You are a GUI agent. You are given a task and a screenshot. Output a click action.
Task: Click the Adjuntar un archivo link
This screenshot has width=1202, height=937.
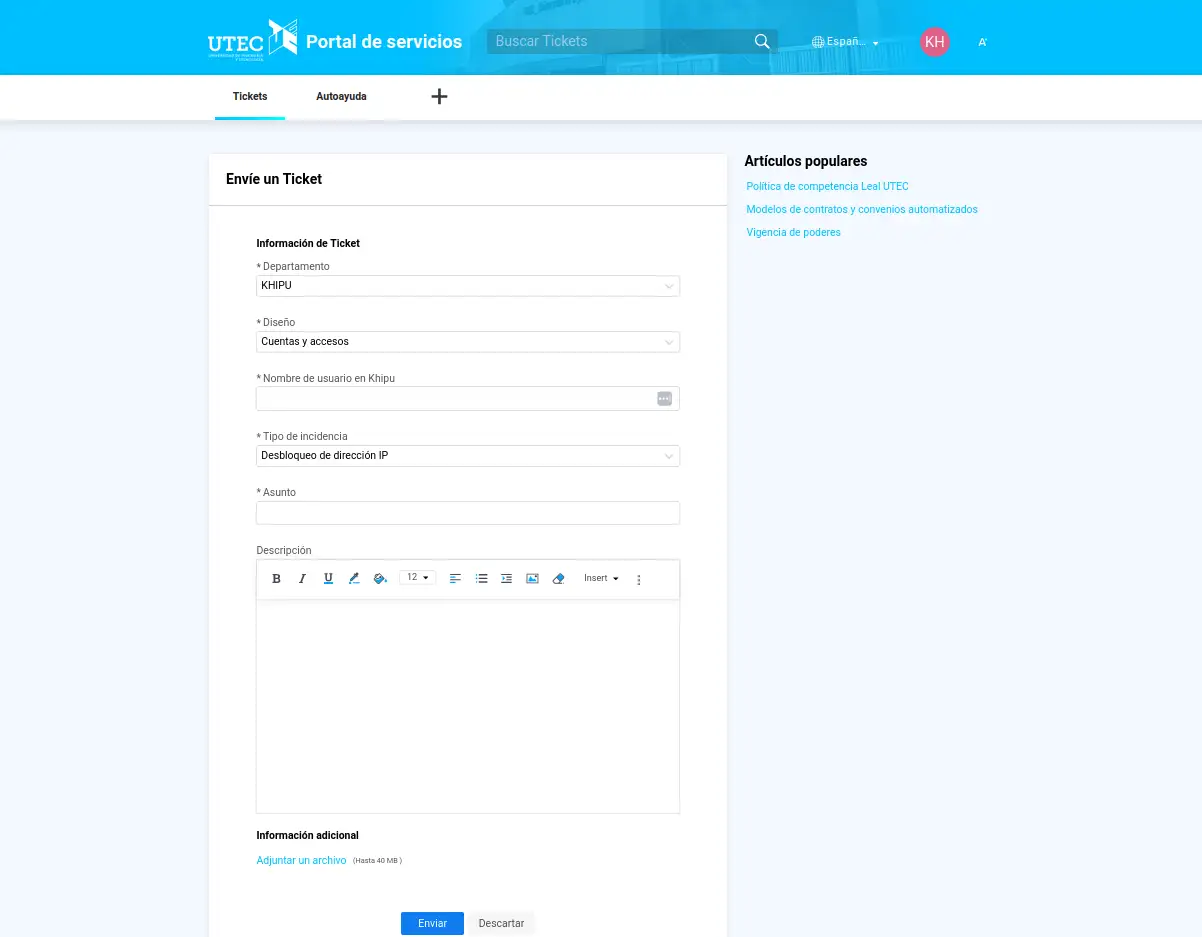(301, 860)
